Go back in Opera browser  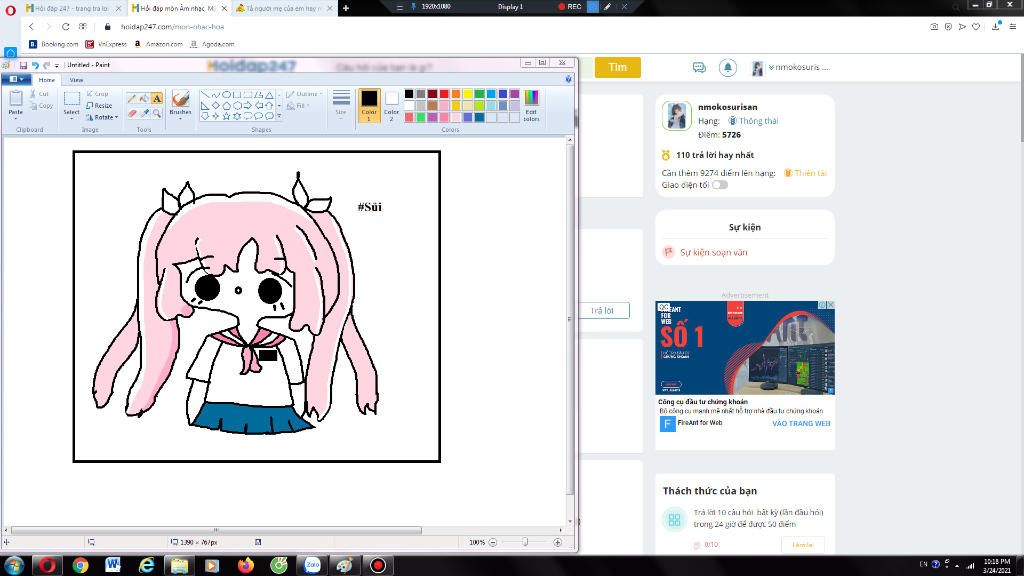(31, 27)
